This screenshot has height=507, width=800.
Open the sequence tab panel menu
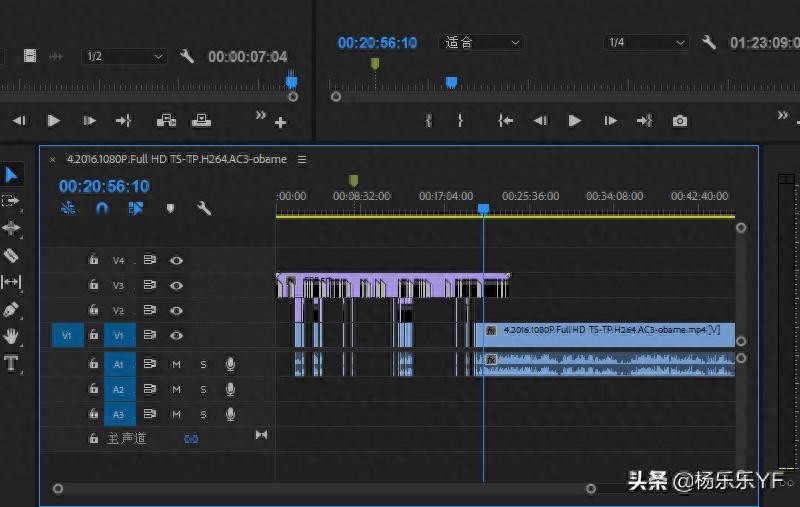coord(302,159)
